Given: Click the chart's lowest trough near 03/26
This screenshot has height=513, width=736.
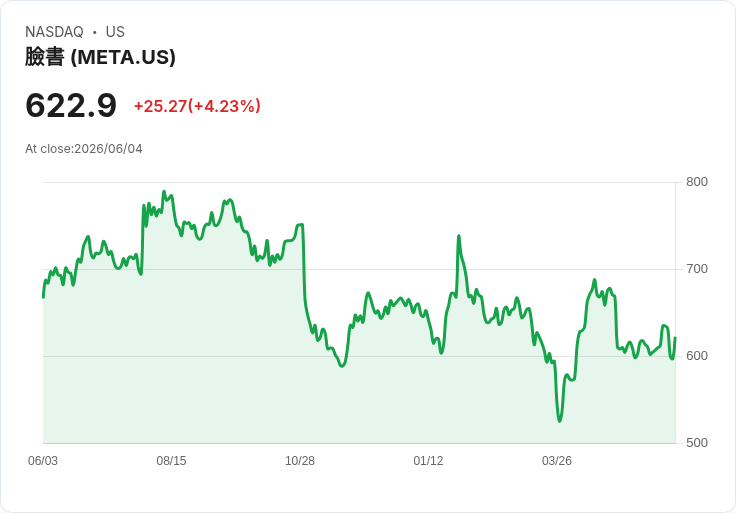Looking at the screenshot, I should 560,421.
